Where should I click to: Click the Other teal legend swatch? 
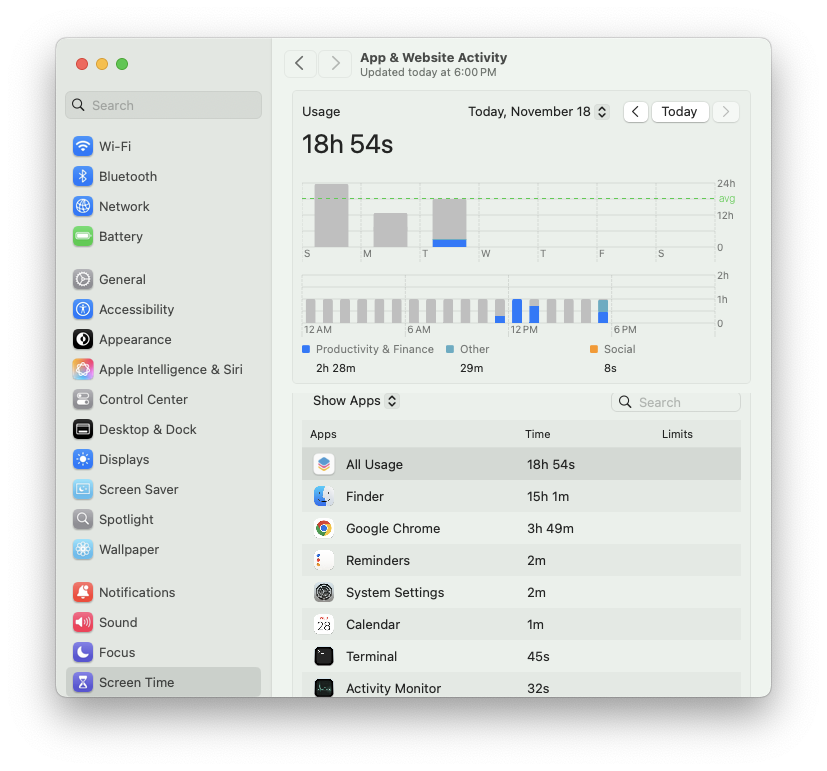point(450,349)
